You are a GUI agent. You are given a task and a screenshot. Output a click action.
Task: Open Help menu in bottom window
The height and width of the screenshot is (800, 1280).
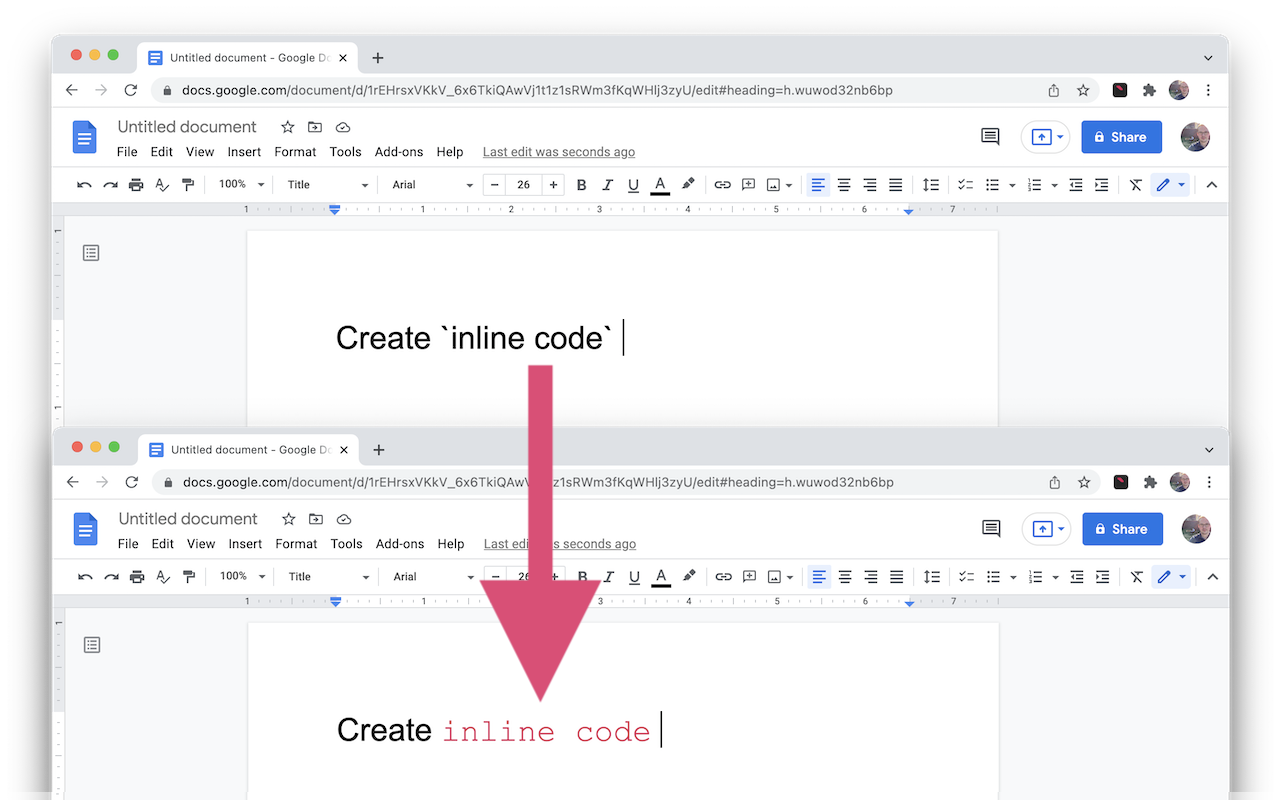click(451, 544)
